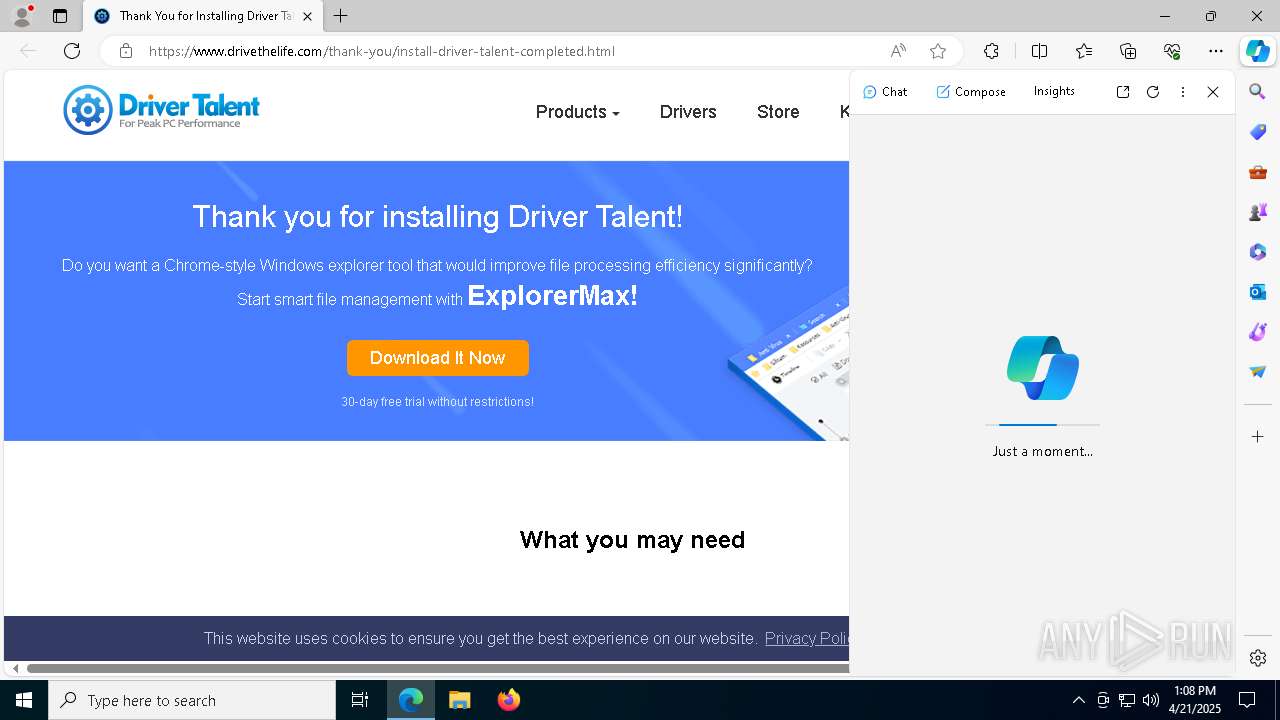Open the sidebar Tools briefcase icon
This screenshot has height=720, width=1280.
pyautogui.click(x=1258, y=172)
